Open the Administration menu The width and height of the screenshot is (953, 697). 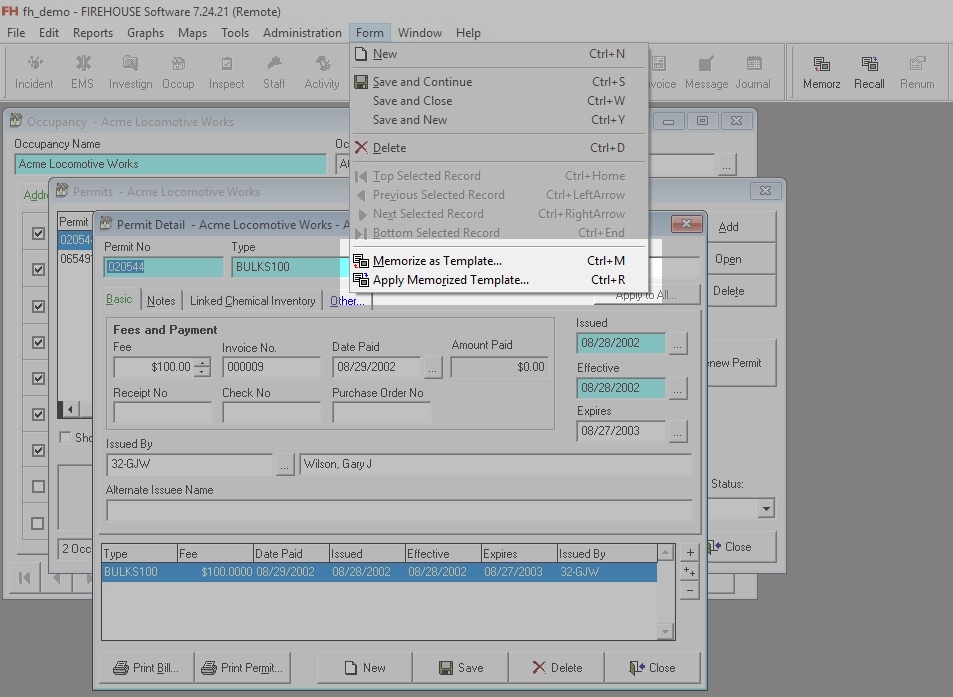pos(302,33)
